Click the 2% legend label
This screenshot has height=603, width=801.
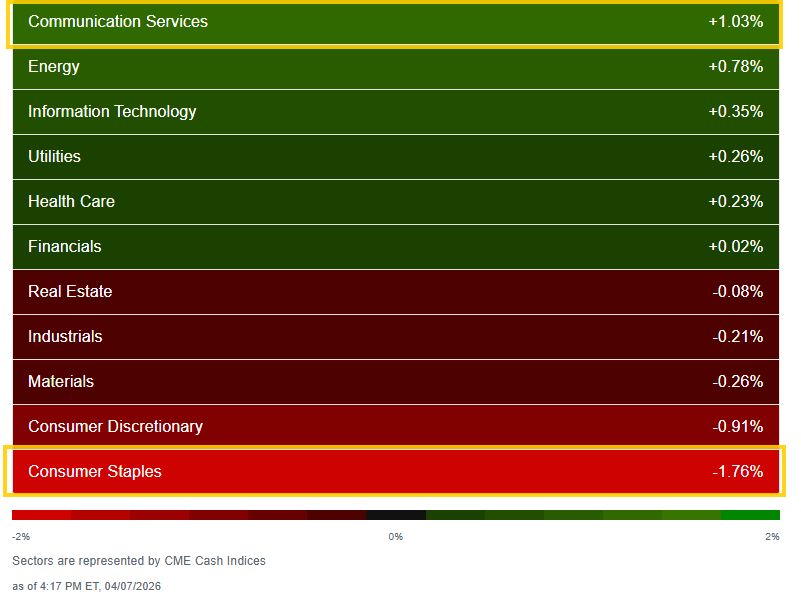tap(772, 536)
